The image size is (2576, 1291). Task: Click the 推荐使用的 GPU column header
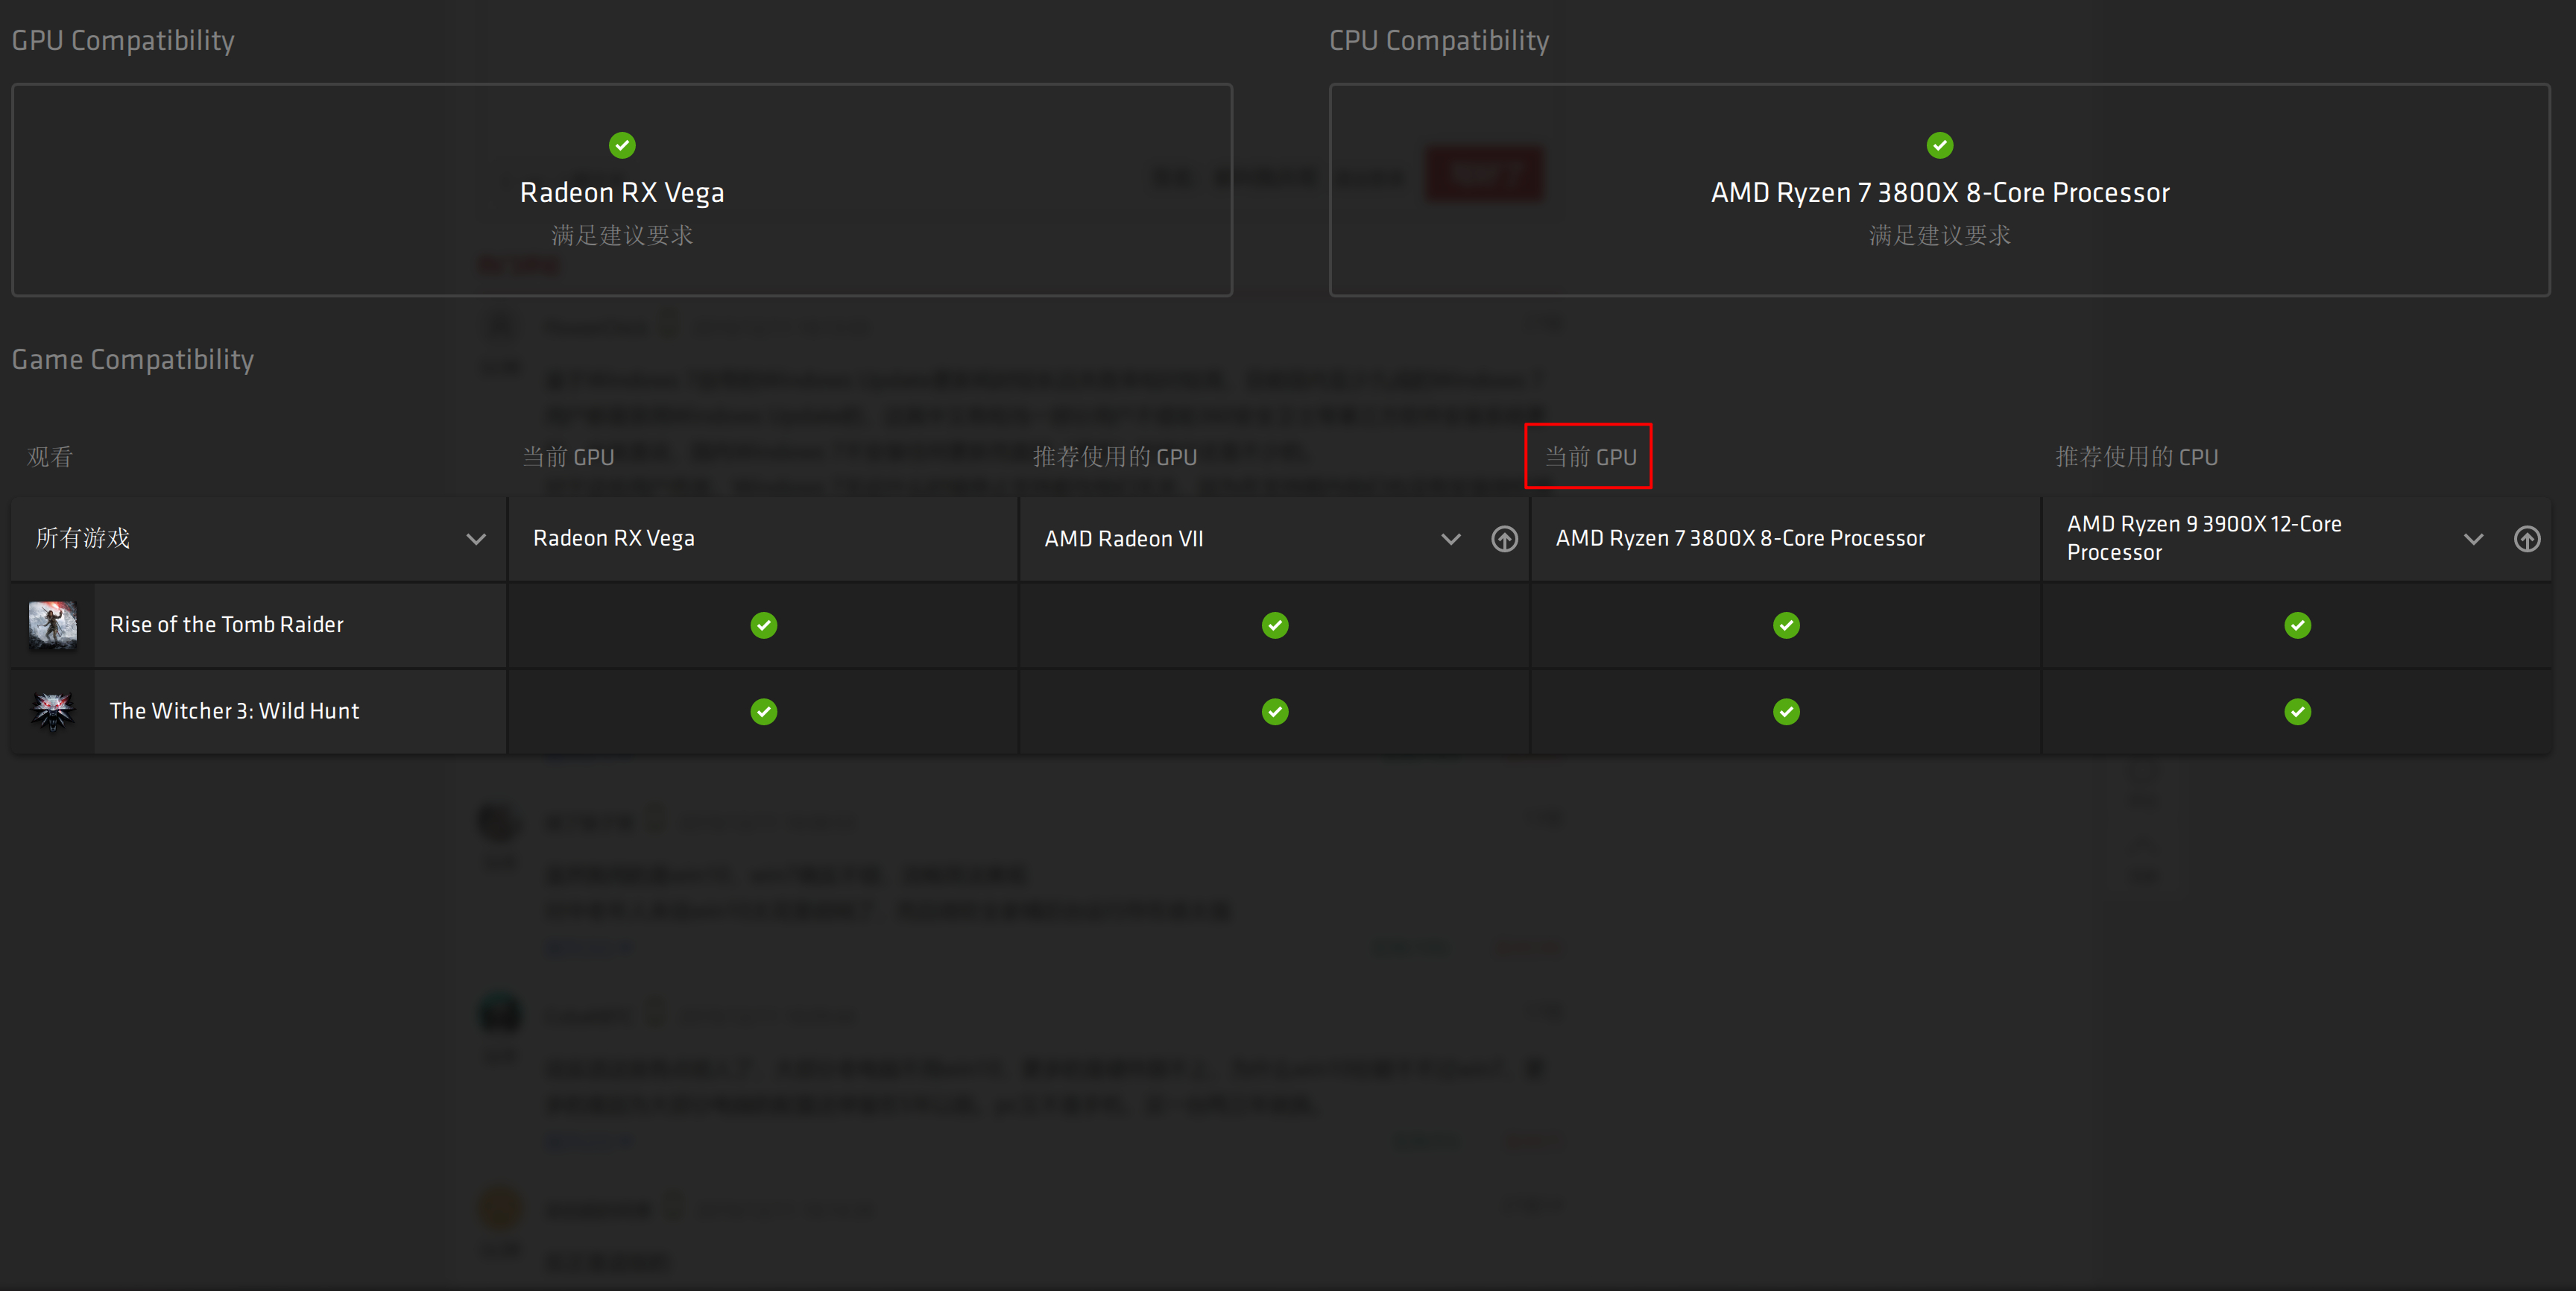pos(1114,457)
